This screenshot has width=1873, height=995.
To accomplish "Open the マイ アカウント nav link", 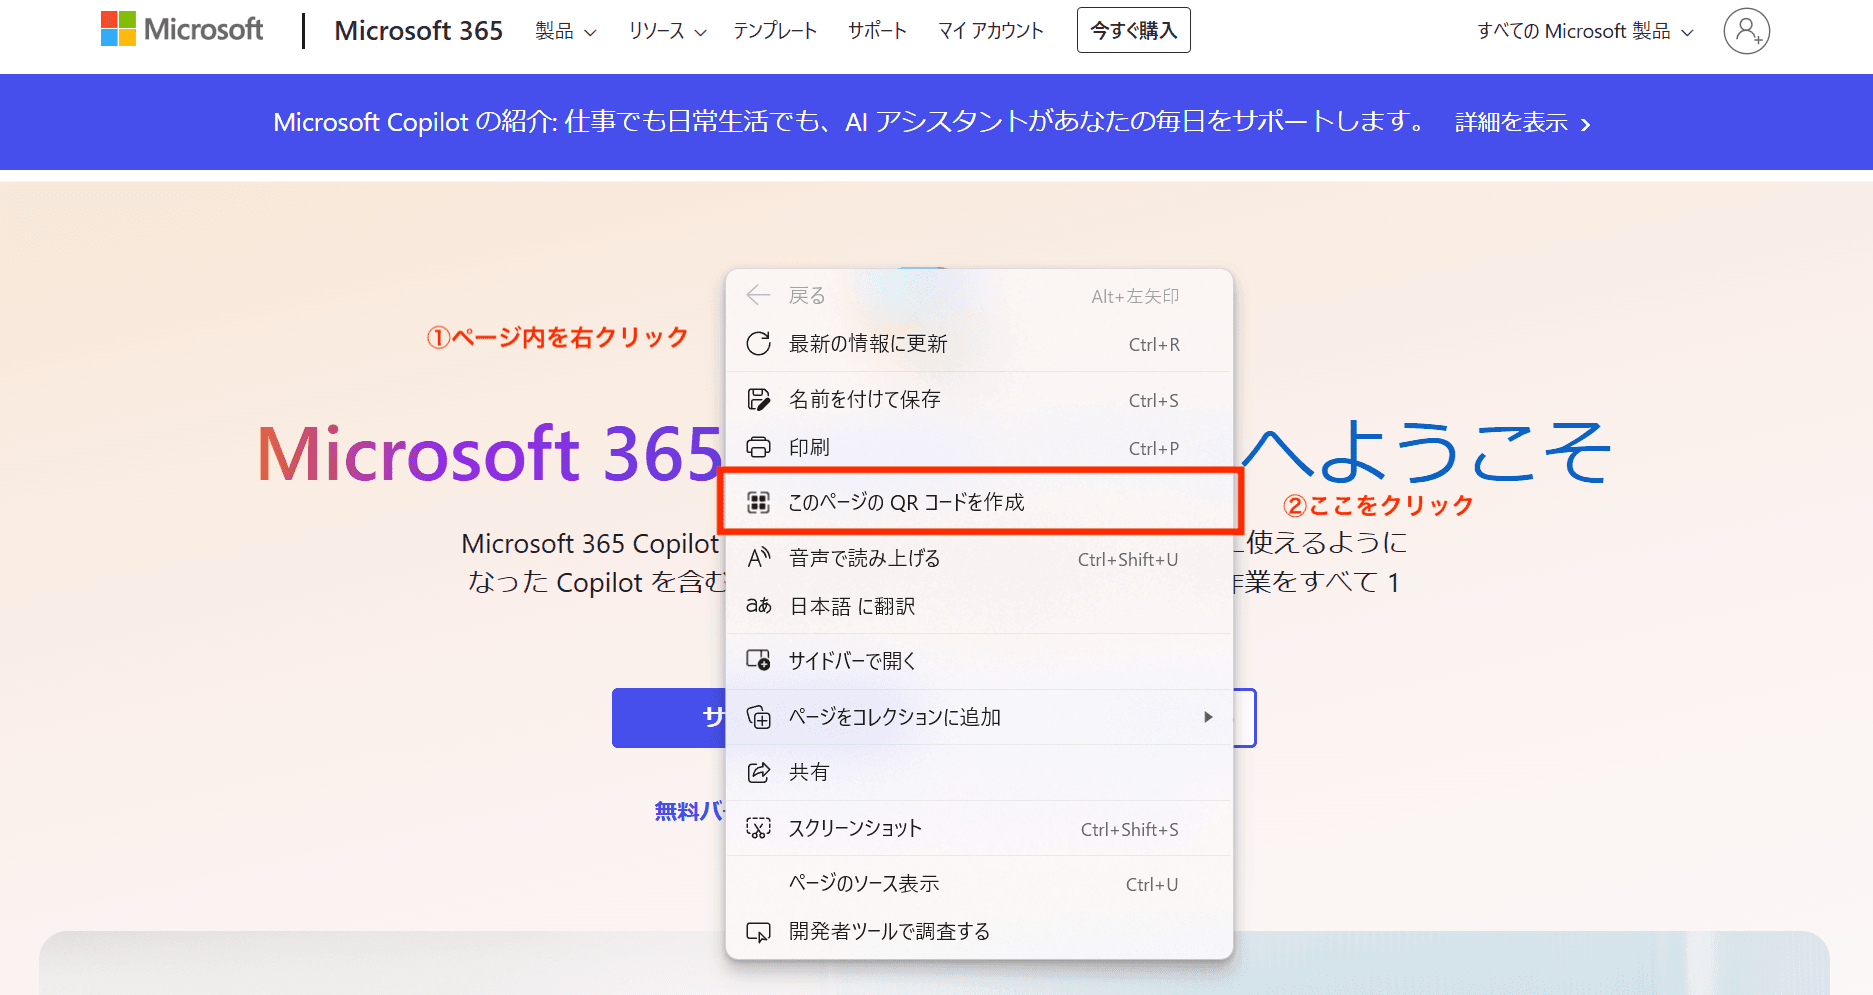I will 991,31.
